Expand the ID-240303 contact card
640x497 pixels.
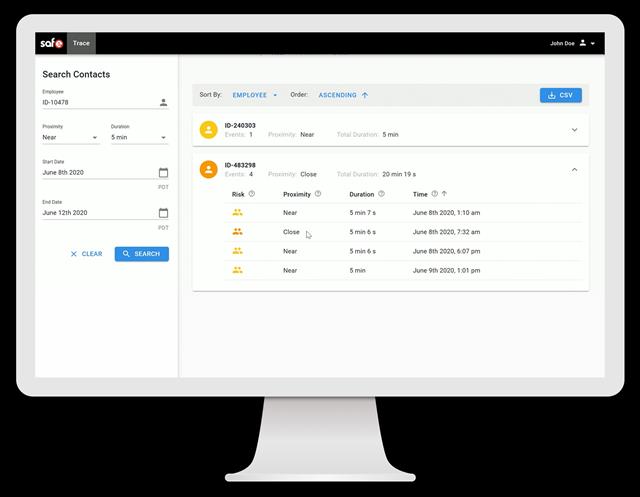pyautogui.click(x=574, y=130)
